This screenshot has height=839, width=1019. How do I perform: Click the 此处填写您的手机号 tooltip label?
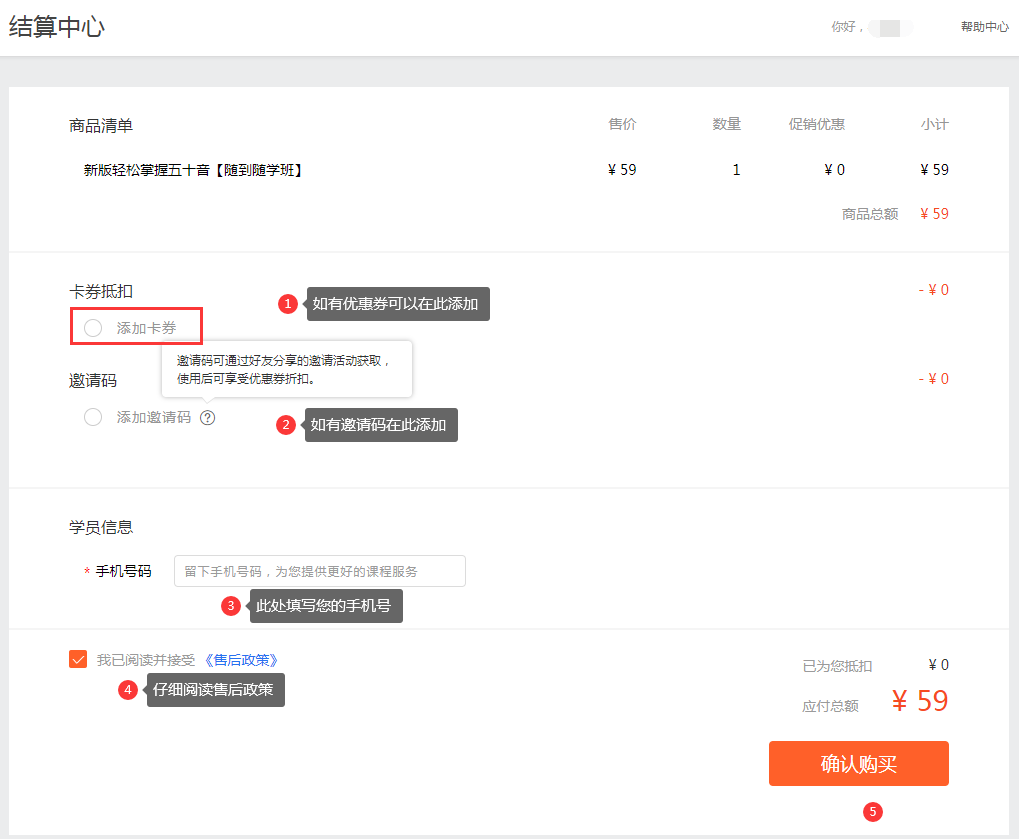pos(325,606)
